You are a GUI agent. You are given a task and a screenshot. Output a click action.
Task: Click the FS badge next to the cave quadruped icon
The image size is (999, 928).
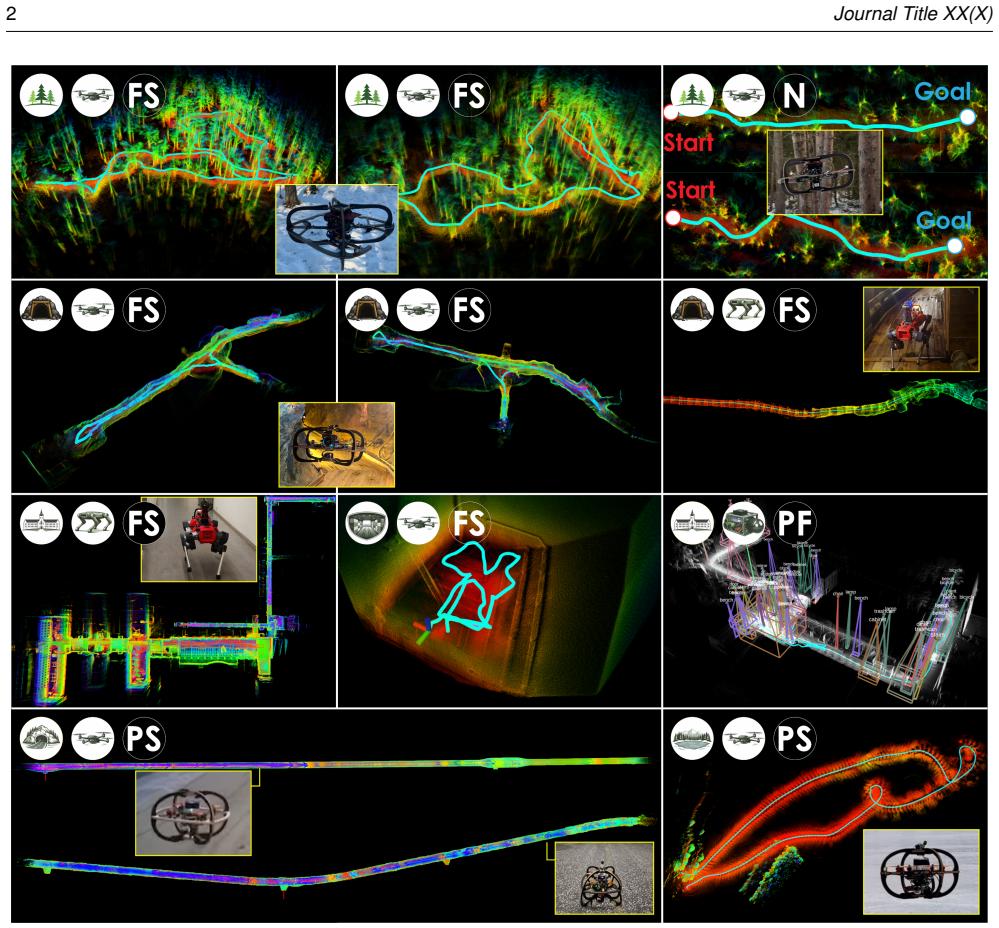coord(794,310)
